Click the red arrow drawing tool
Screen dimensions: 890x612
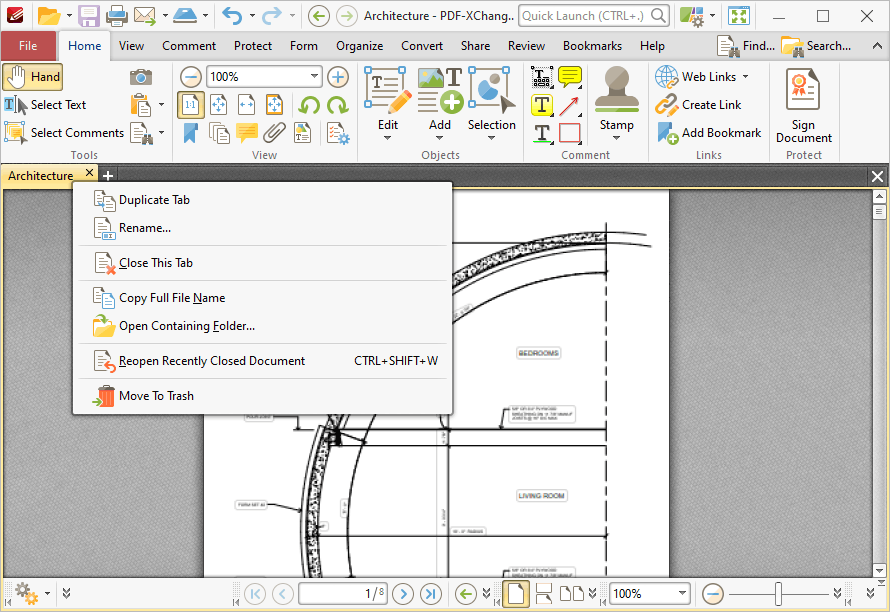click(x=570, y=105)
